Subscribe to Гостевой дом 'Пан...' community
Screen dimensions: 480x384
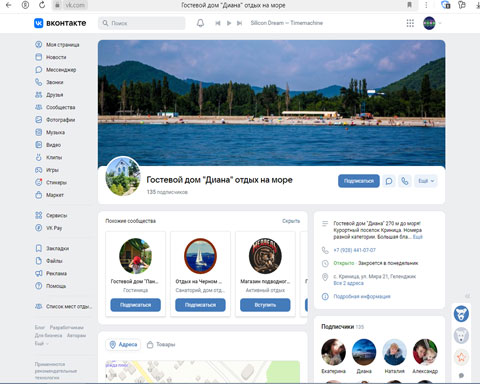(x=135, y=305)
